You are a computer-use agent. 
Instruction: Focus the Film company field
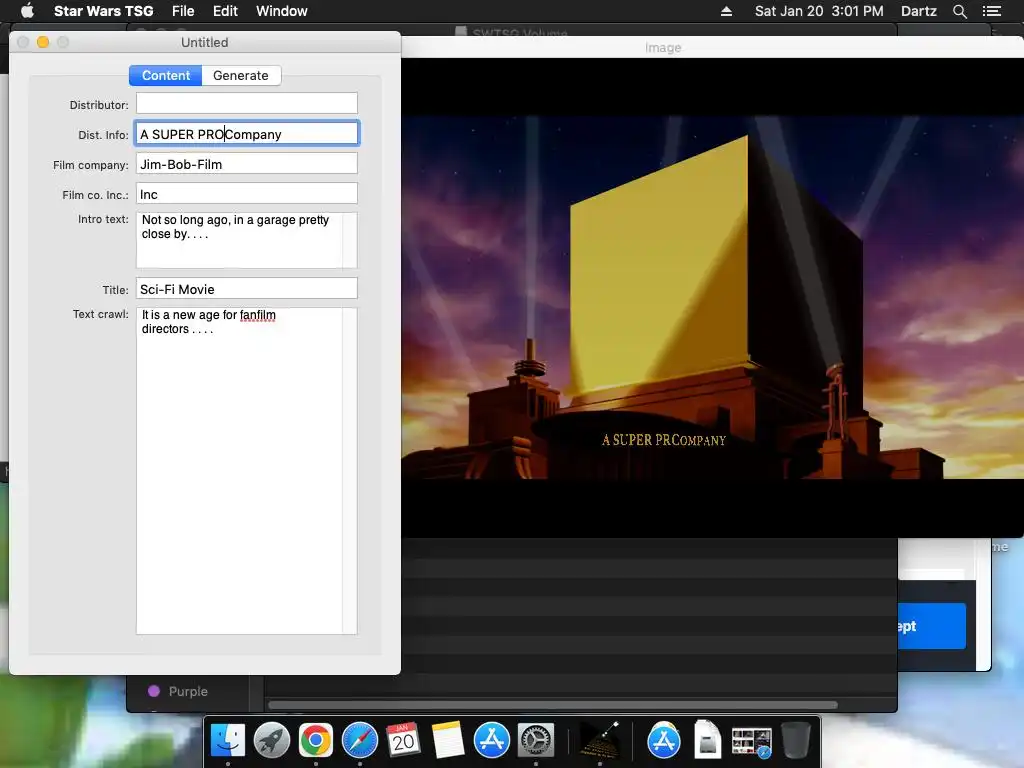pos(247,163)
